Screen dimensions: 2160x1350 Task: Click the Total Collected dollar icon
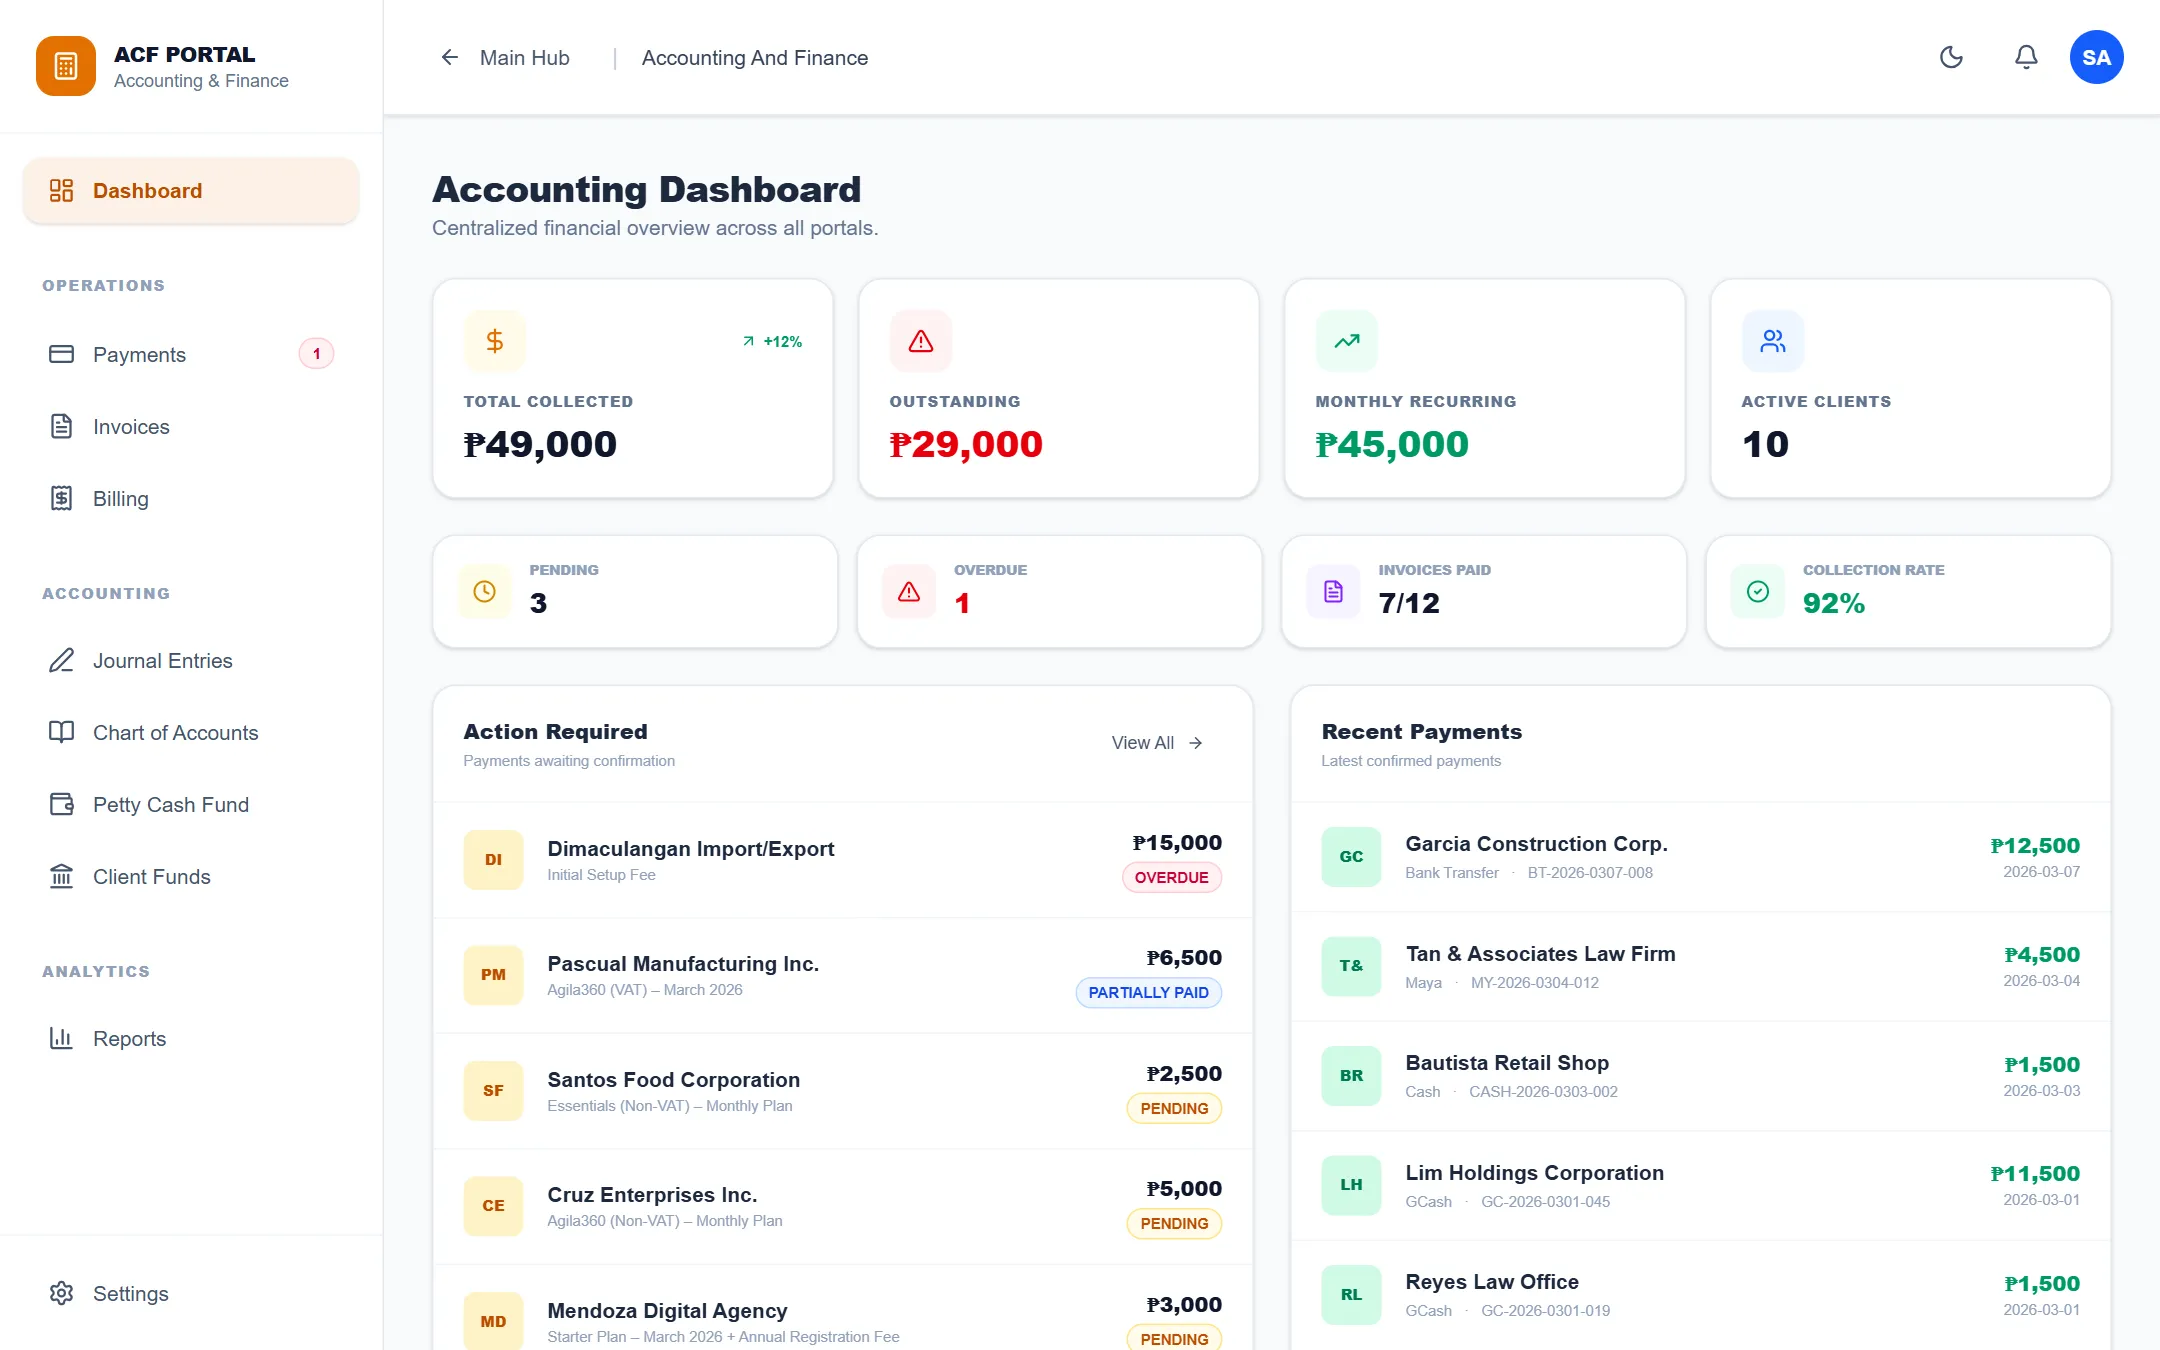click(x=494, y=341)
